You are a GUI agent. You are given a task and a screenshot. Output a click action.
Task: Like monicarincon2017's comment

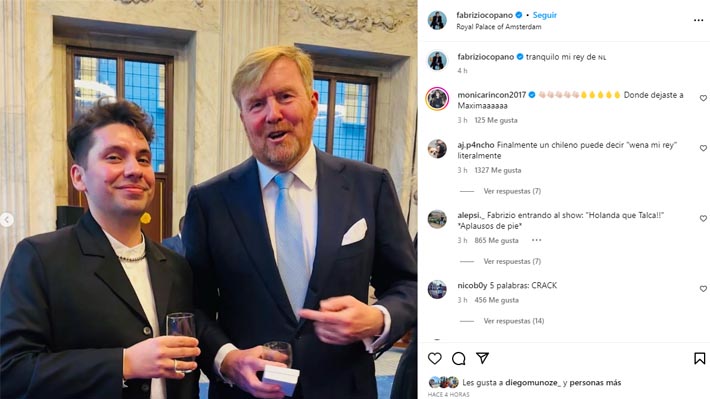pos(703,98)
